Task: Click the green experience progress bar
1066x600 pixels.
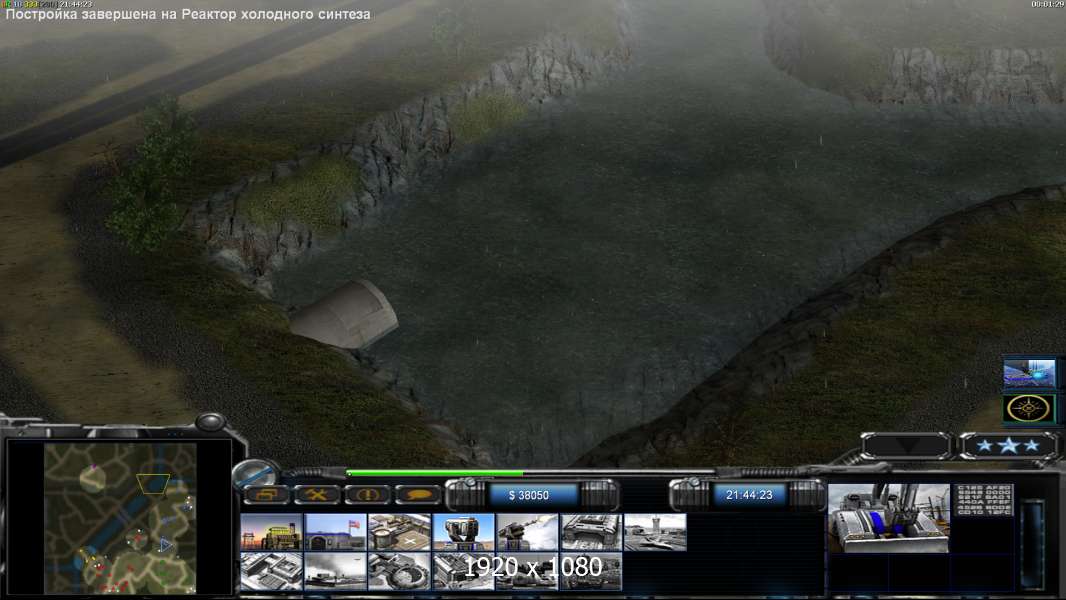Action: coord(435,473)
